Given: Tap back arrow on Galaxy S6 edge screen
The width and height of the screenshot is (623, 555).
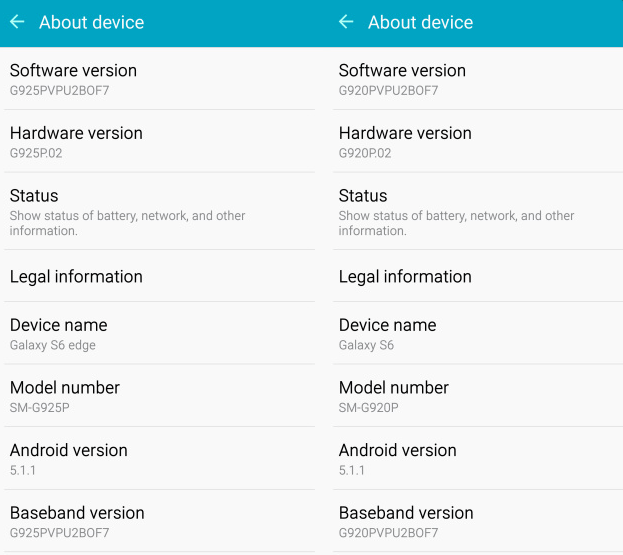Looking at the screenshot, I should tap(17, 22).
